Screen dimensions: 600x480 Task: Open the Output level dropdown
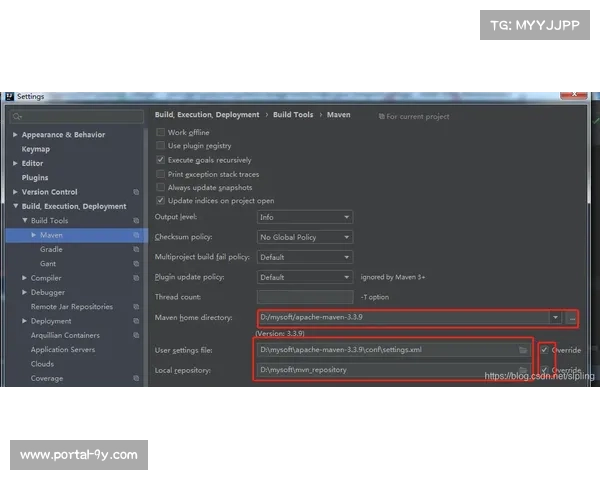tap(304, 217)
